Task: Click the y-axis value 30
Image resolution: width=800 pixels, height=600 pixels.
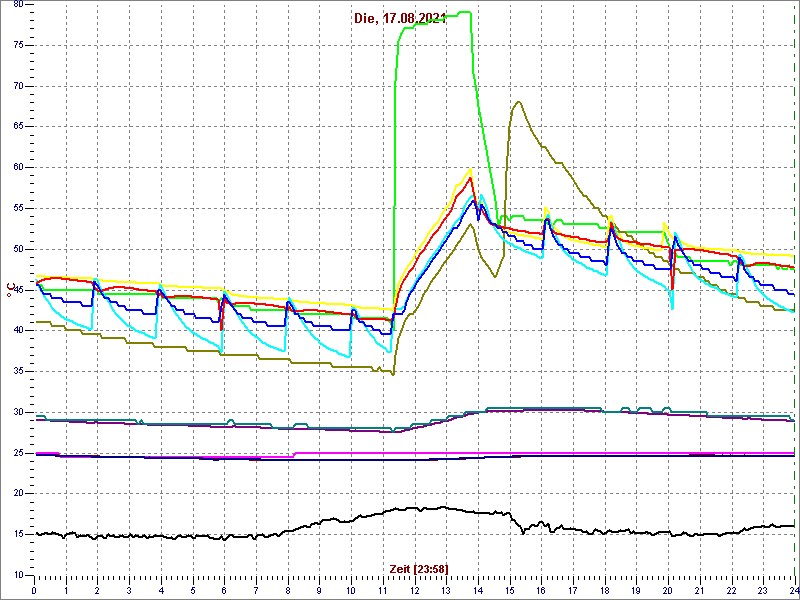Action: pos(18,412)
